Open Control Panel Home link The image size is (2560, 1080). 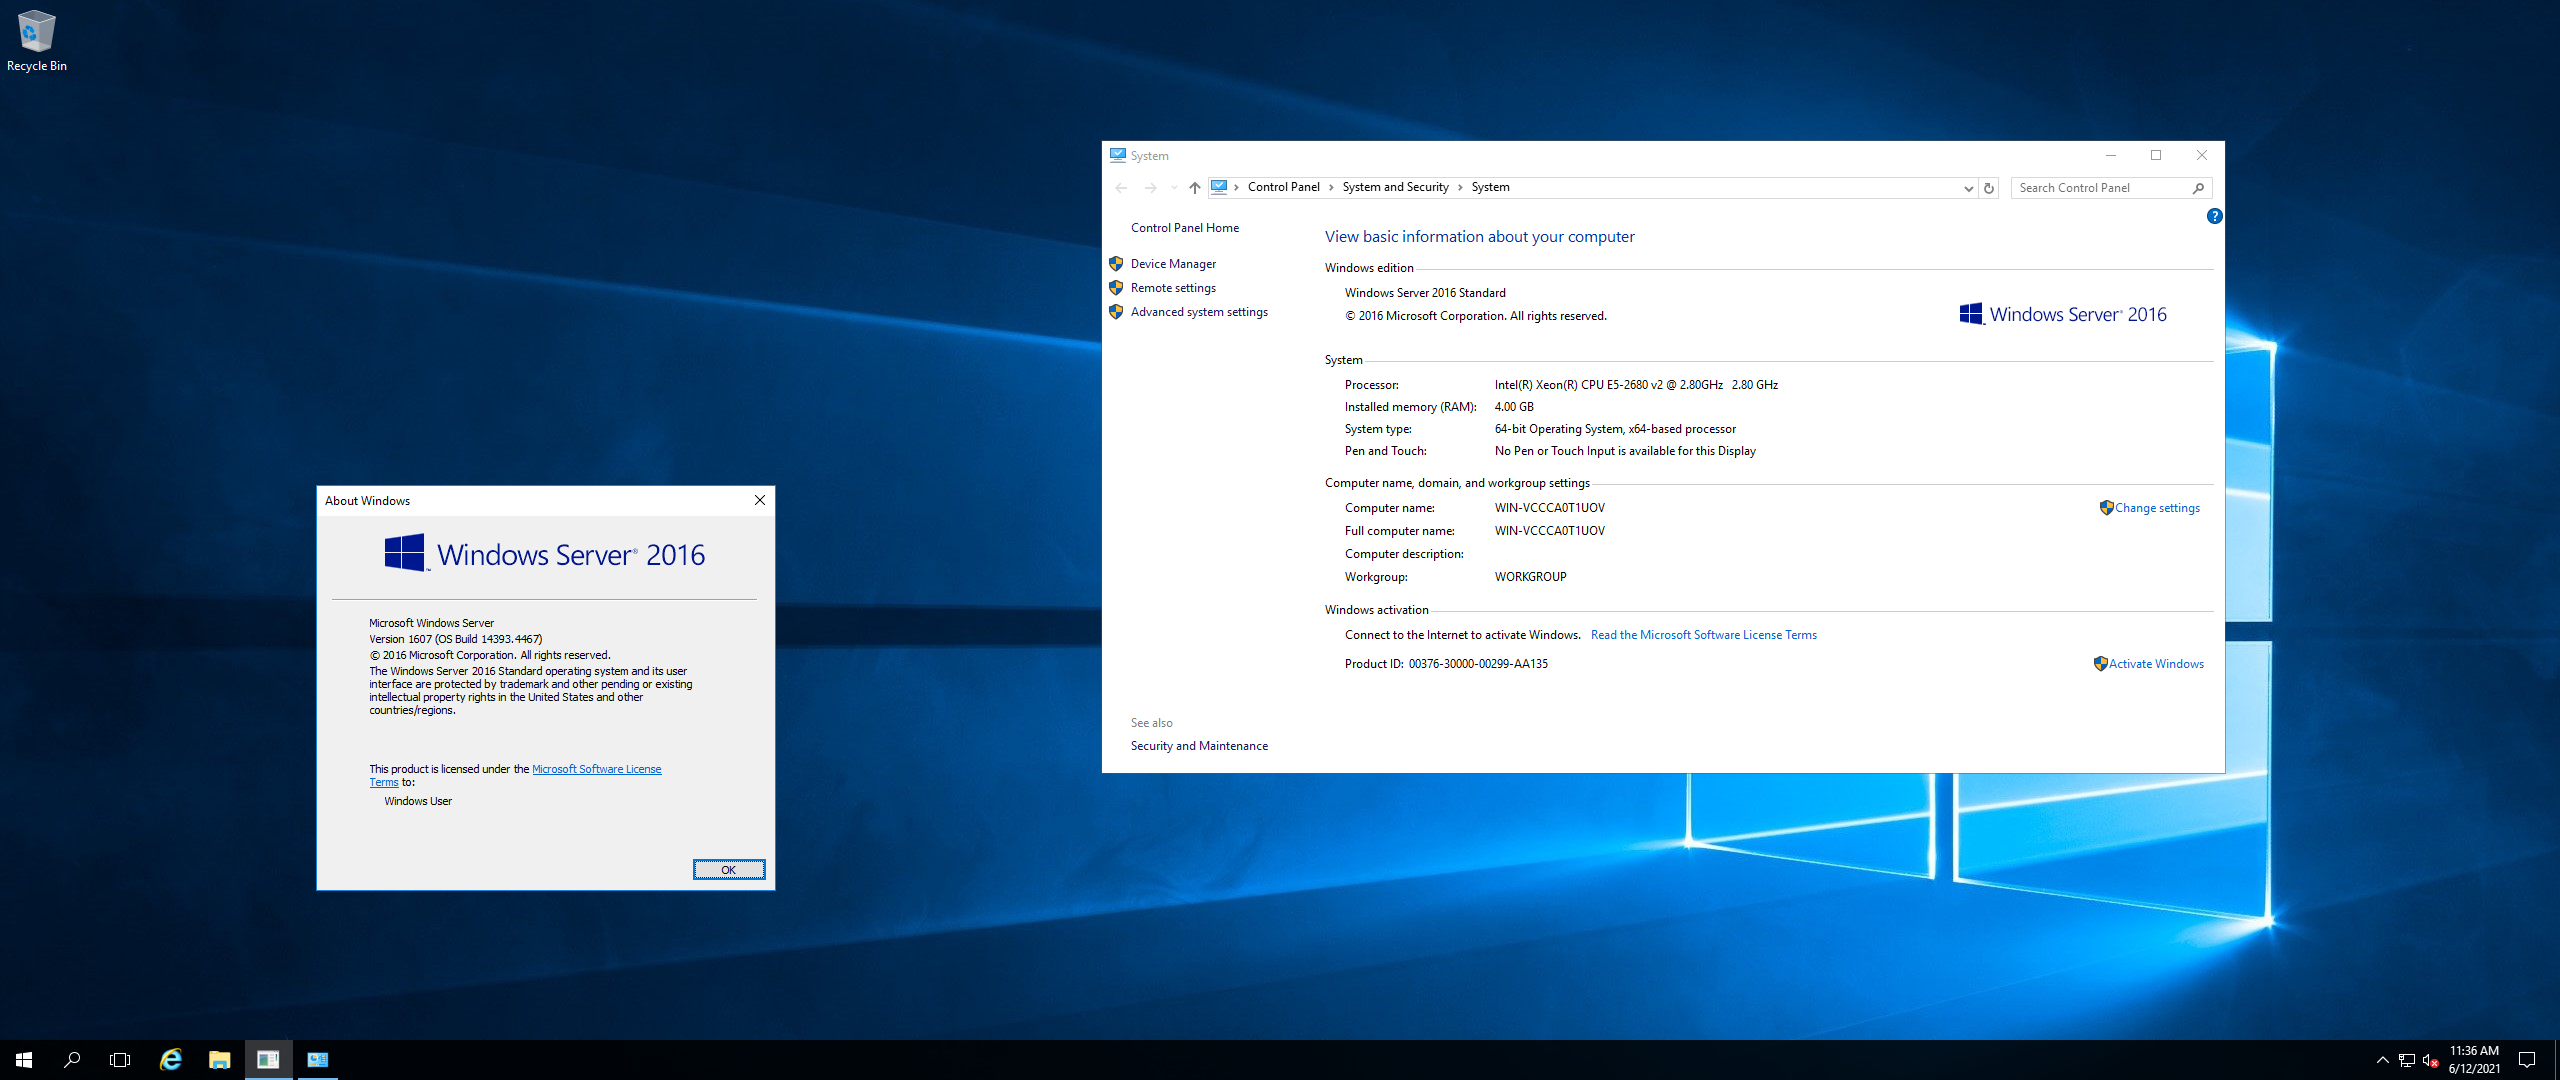1185,228
